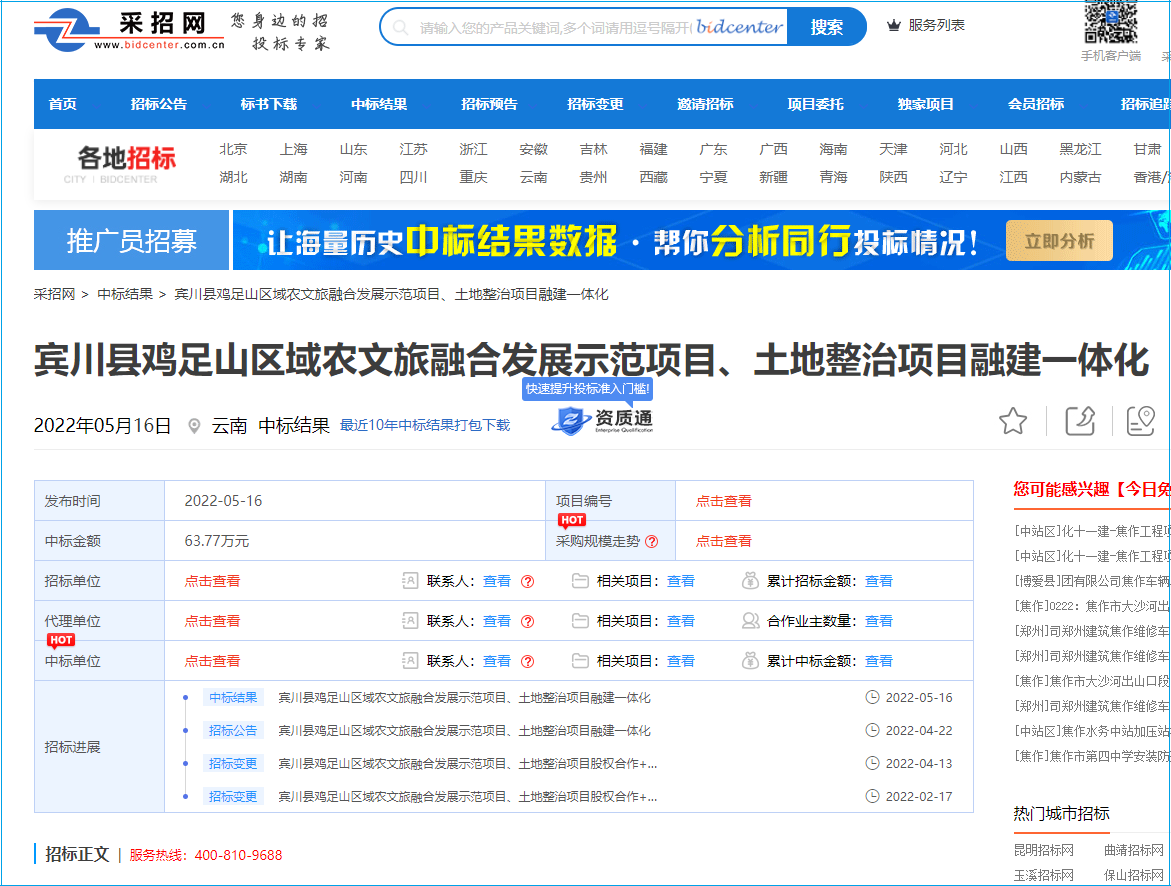Click 中标结果 in the breadcrumb

click(125, 294)
